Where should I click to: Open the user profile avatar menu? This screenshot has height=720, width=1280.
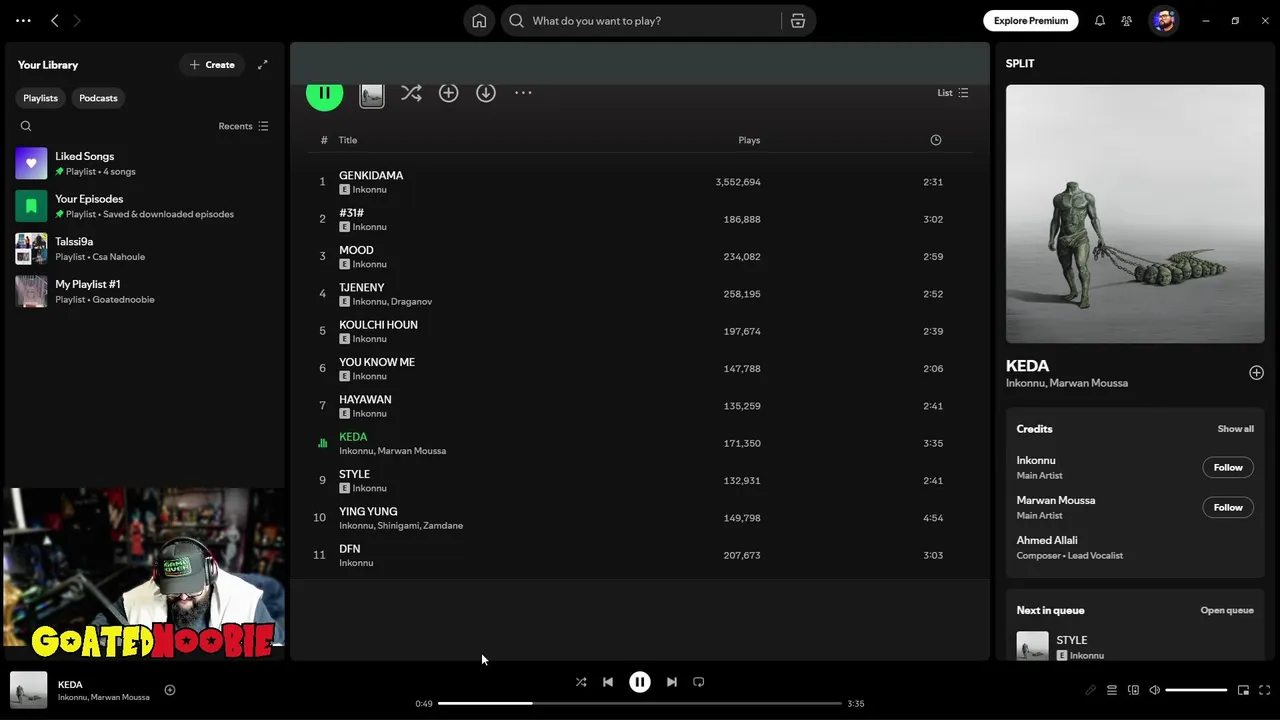click(x=1164, y=21)
